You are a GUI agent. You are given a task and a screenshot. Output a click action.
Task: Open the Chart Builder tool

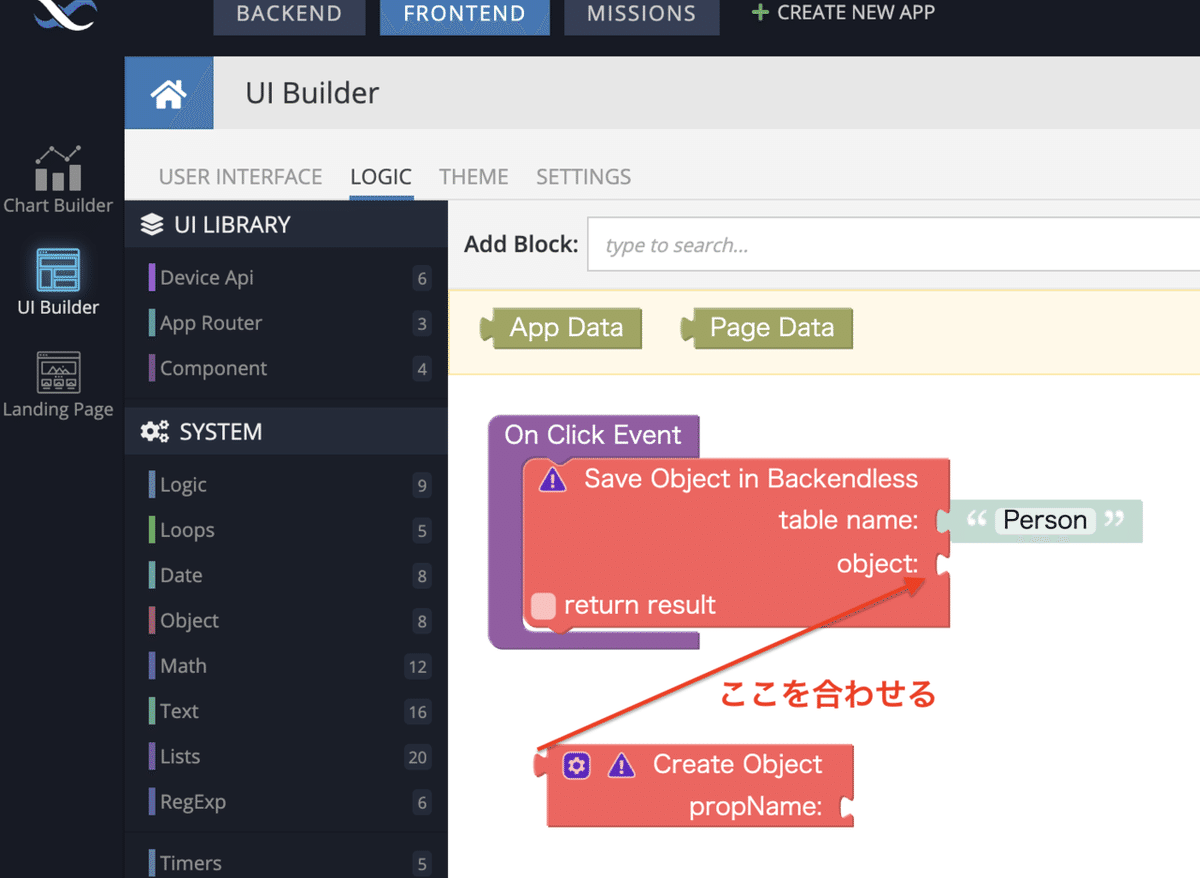click(x=58, y=180)
